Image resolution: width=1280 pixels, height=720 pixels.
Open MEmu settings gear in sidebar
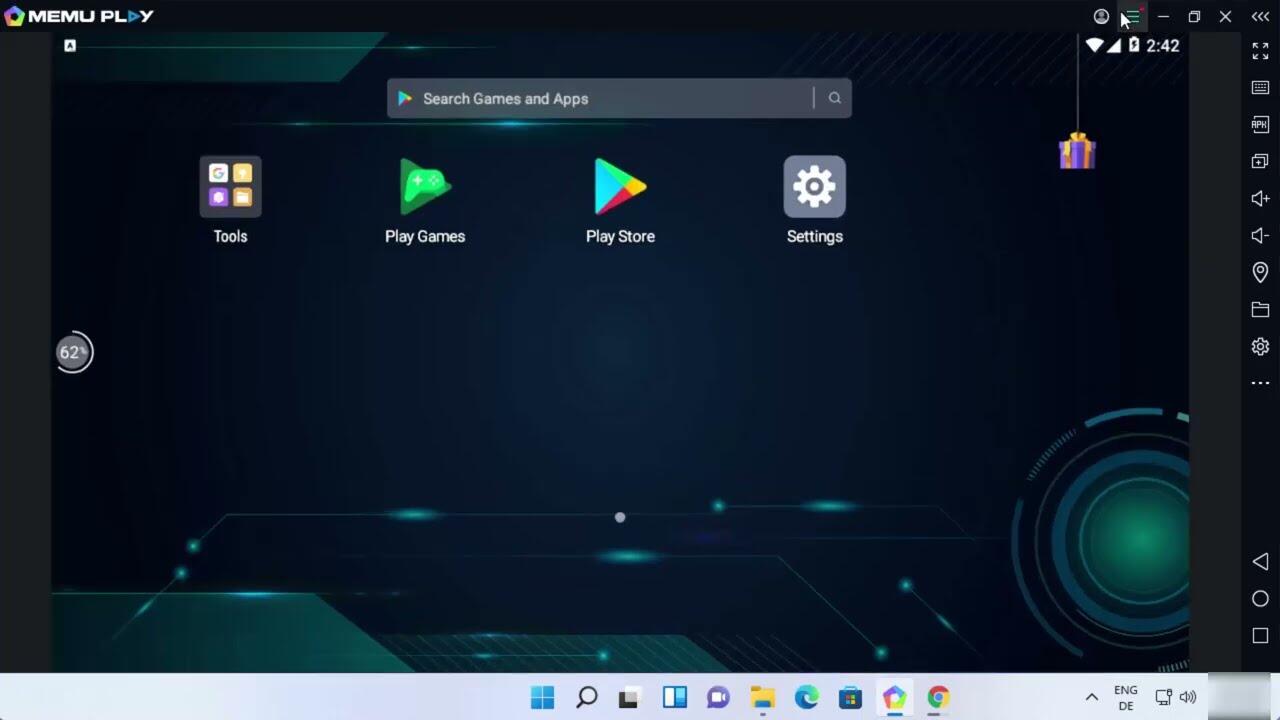tap(1260, 347)
